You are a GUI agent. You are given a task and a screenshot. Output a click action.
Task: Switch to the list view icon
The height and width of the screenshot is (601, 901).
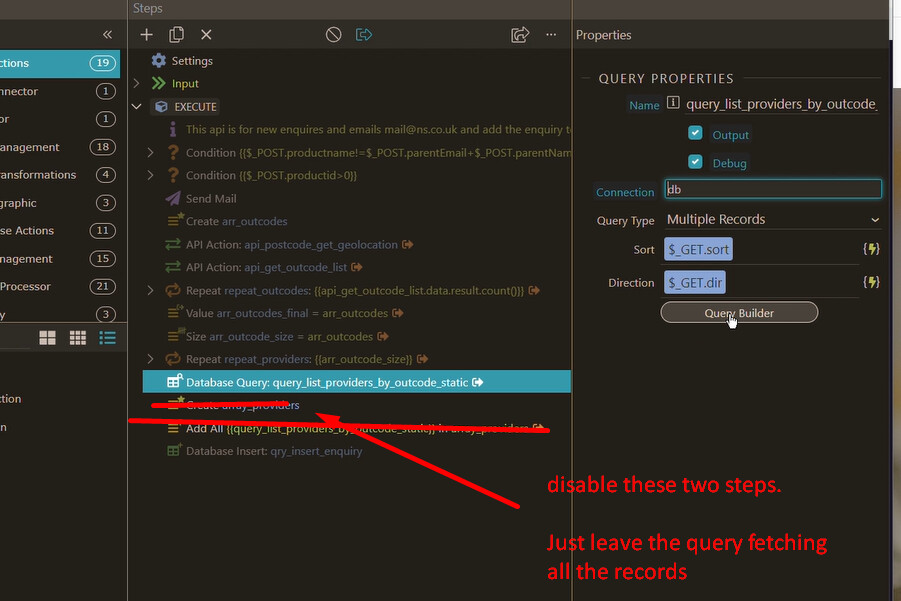click(107, 338)
